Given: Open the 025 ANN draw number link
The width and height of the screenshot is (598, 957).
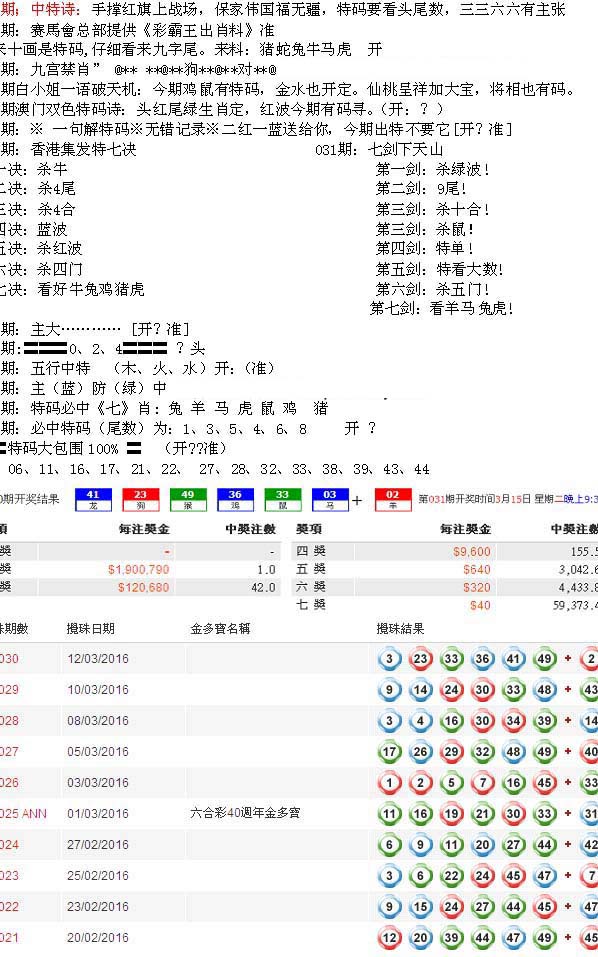Looking at the screenshot, I should pyautogui.click(x=23, y=814).
